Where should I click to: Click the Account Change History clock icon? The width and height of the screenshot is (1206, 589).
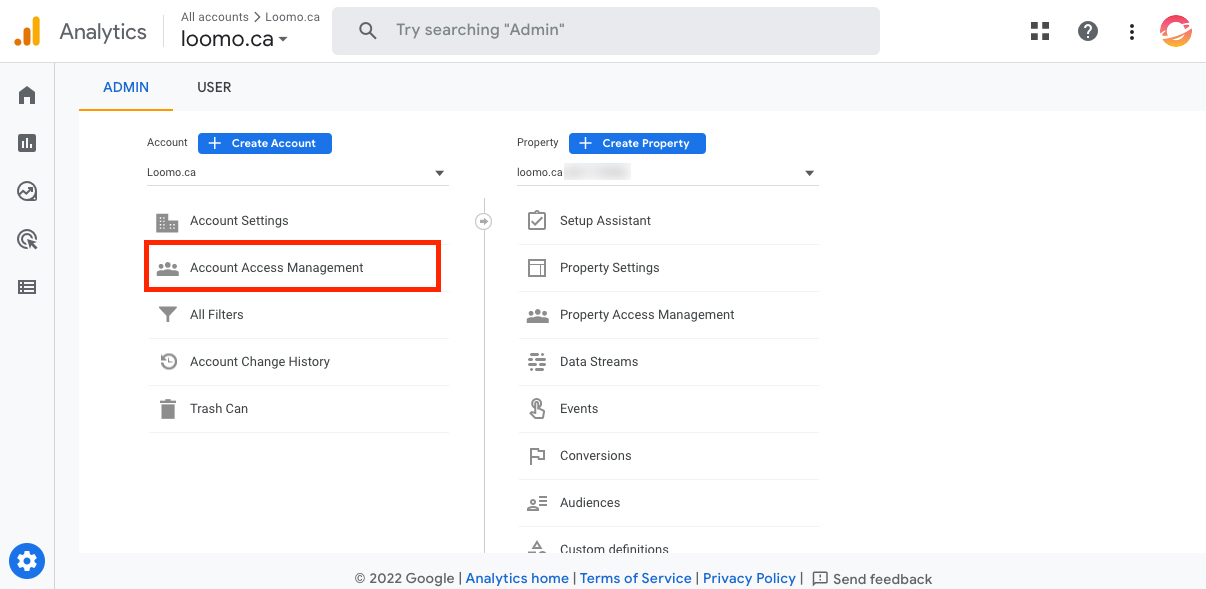click(x=168, y=362)
